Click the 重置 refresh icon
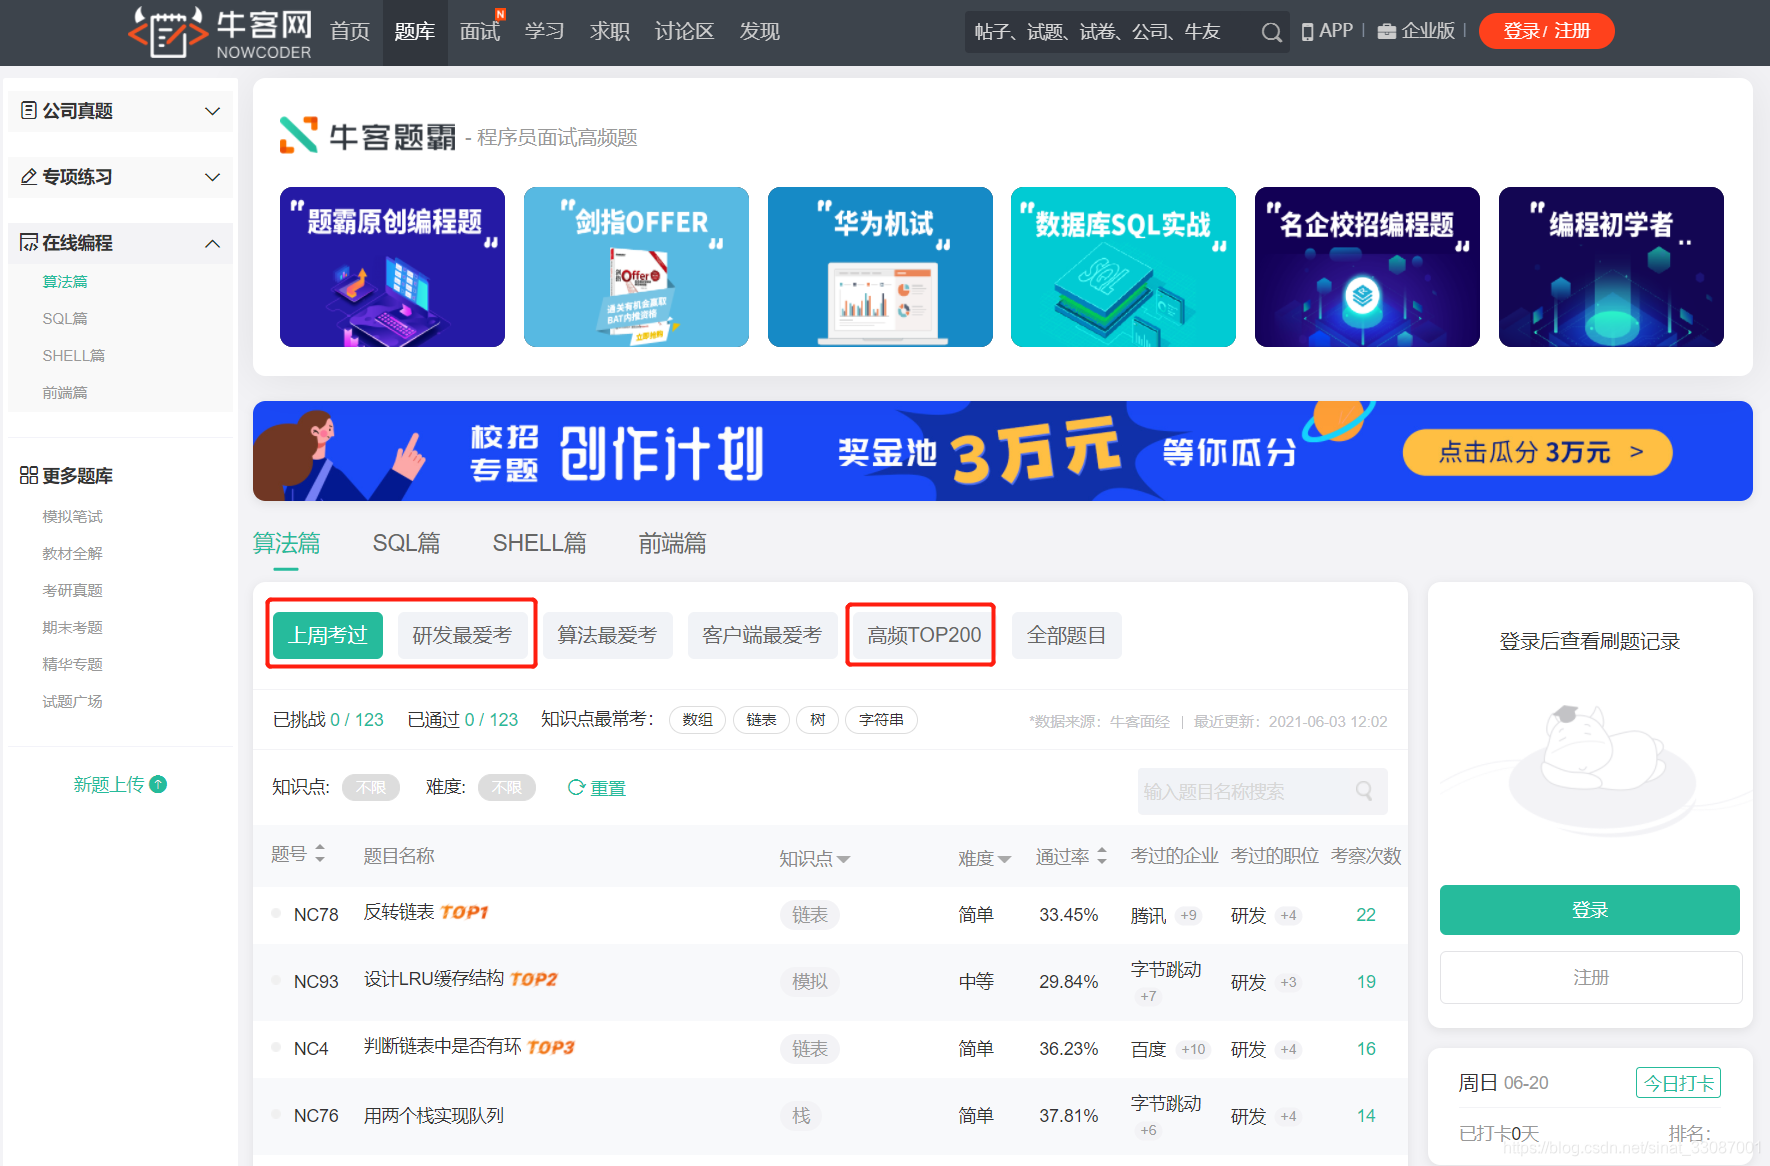This screenshot has height=1166, width=1770. pyautogui.click(x=576, y=787)
